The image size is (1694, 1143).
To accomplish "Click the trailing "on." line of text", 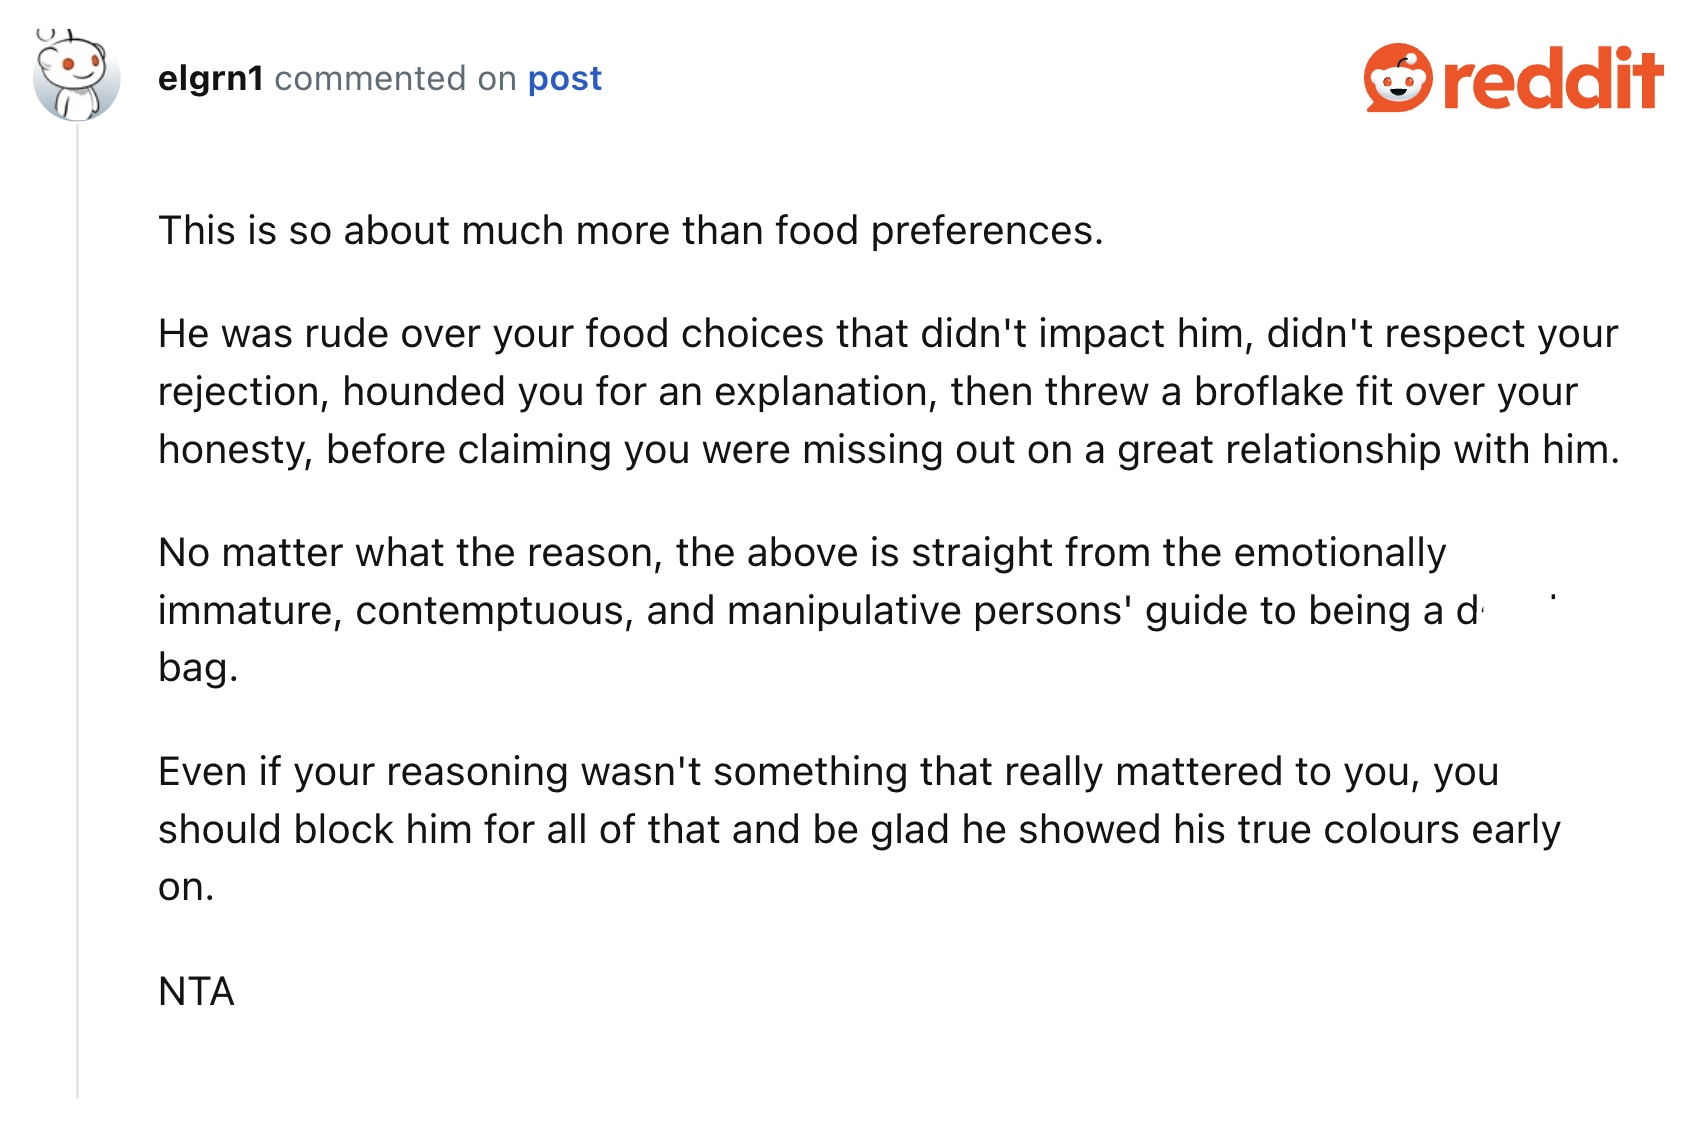I will pos(186,887).
